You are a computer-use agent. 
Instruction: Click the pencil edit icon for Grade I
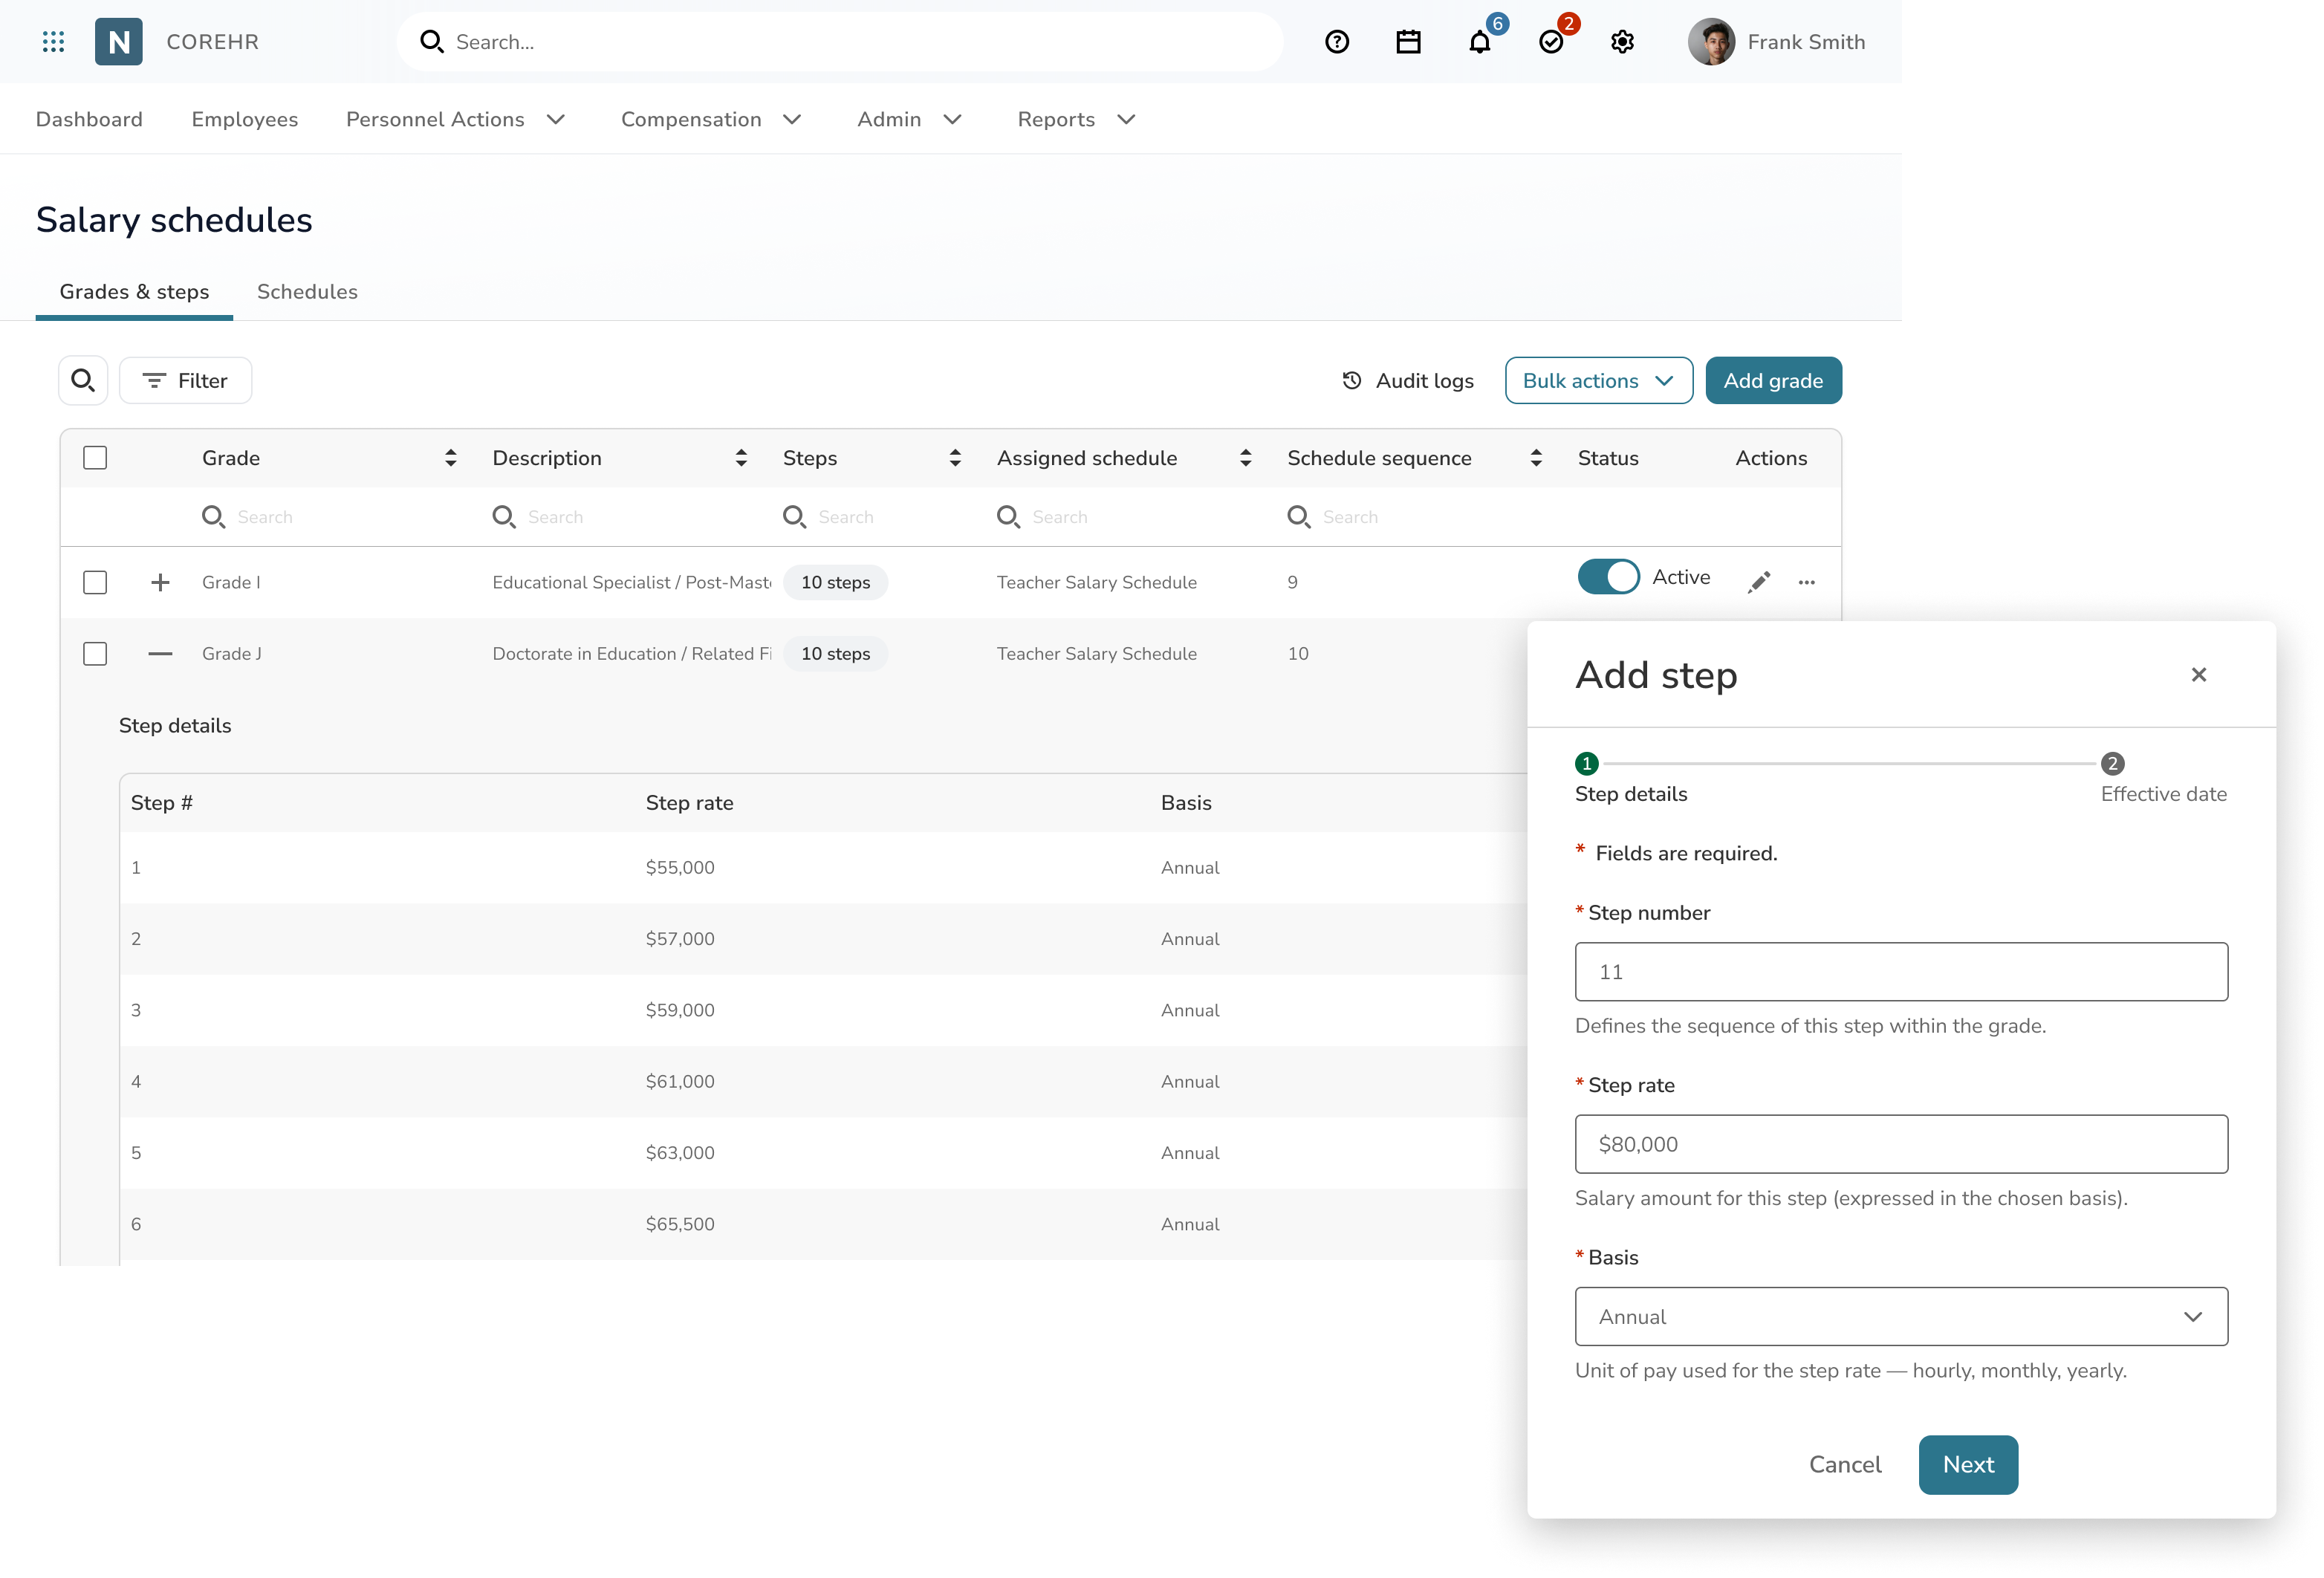click(x=1759, y=582)
